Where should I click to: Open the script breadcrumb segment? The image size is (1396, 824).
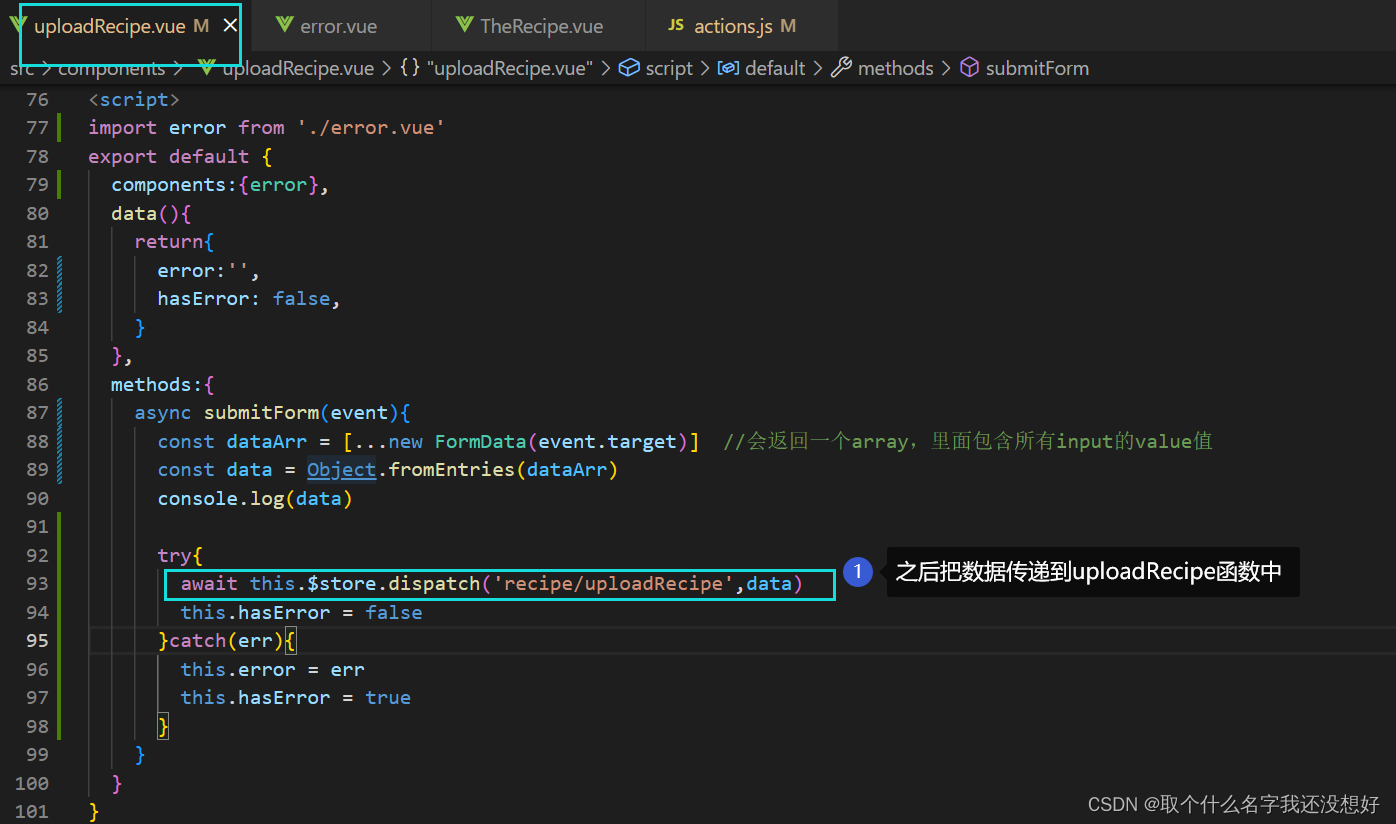[669, 68]
